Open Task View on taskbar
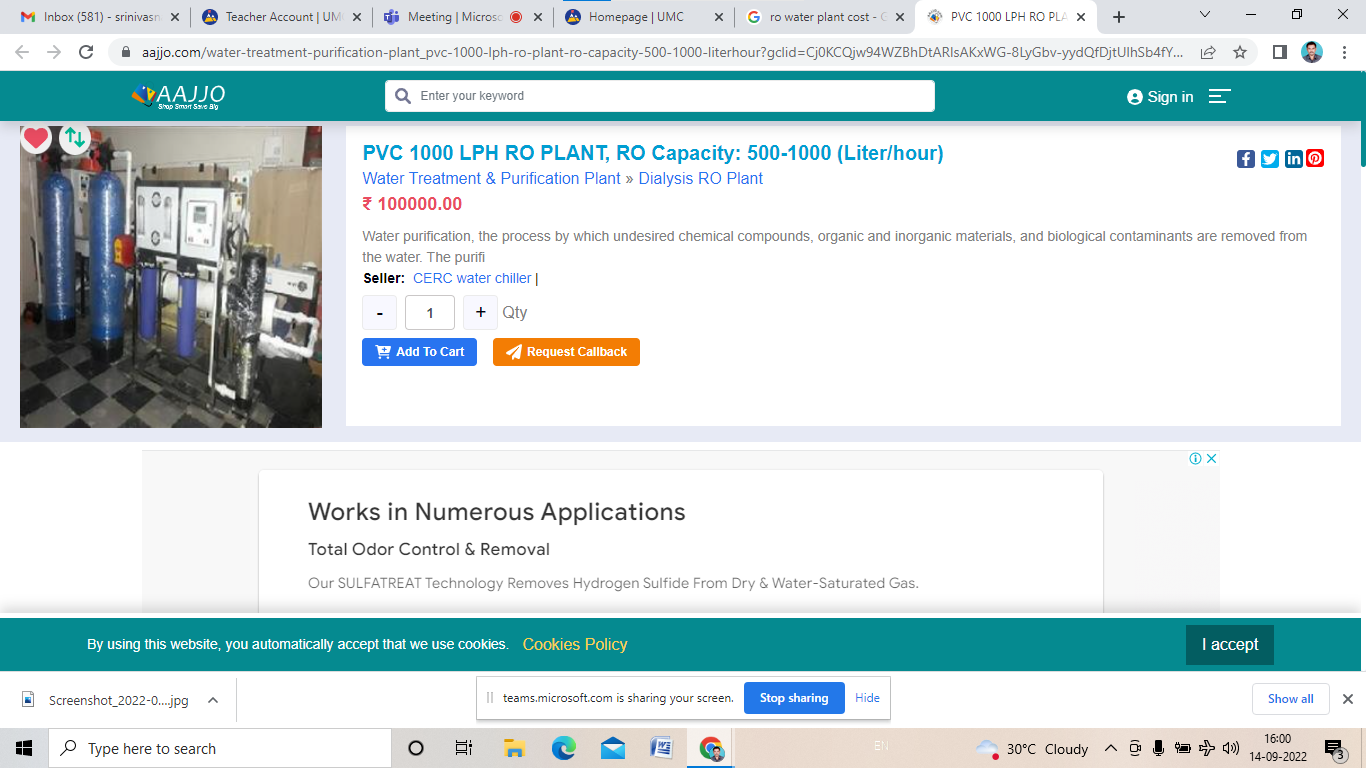Viewport: 1366px width, 768px height. [464, 748]
